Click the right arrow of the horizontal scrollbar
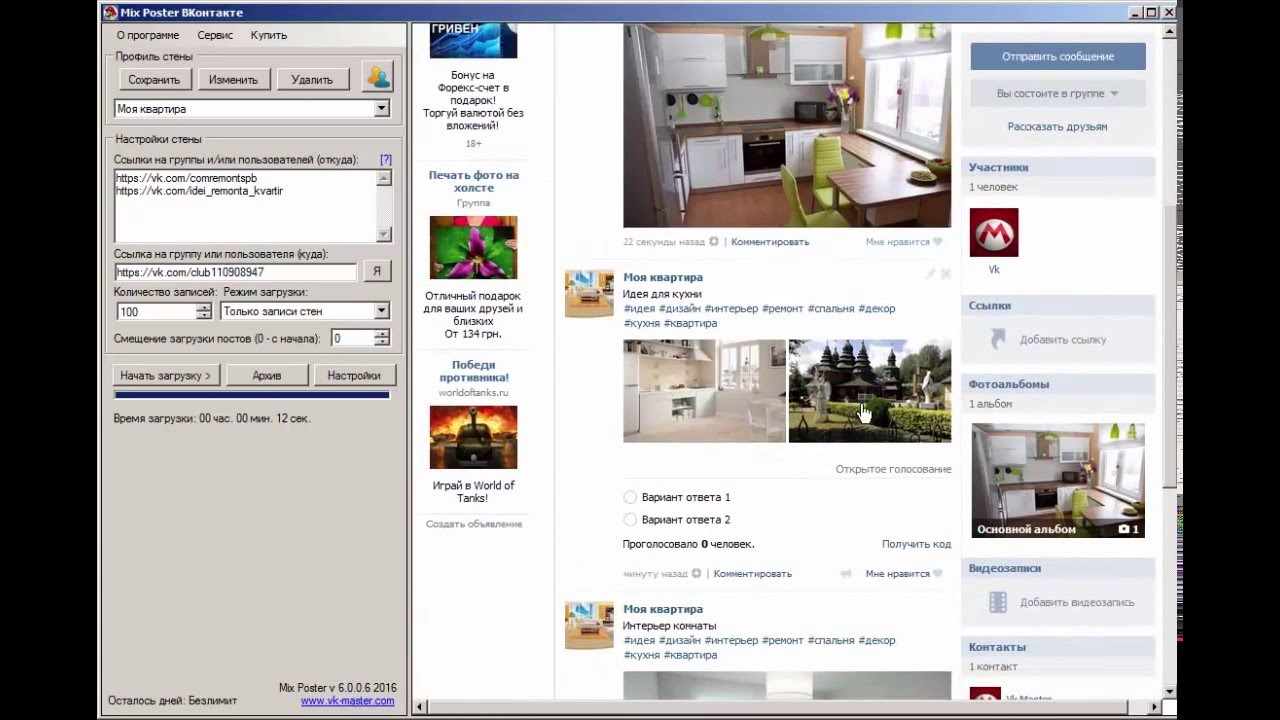This screenshot has width=1280, height=720. pos(1155,707)
